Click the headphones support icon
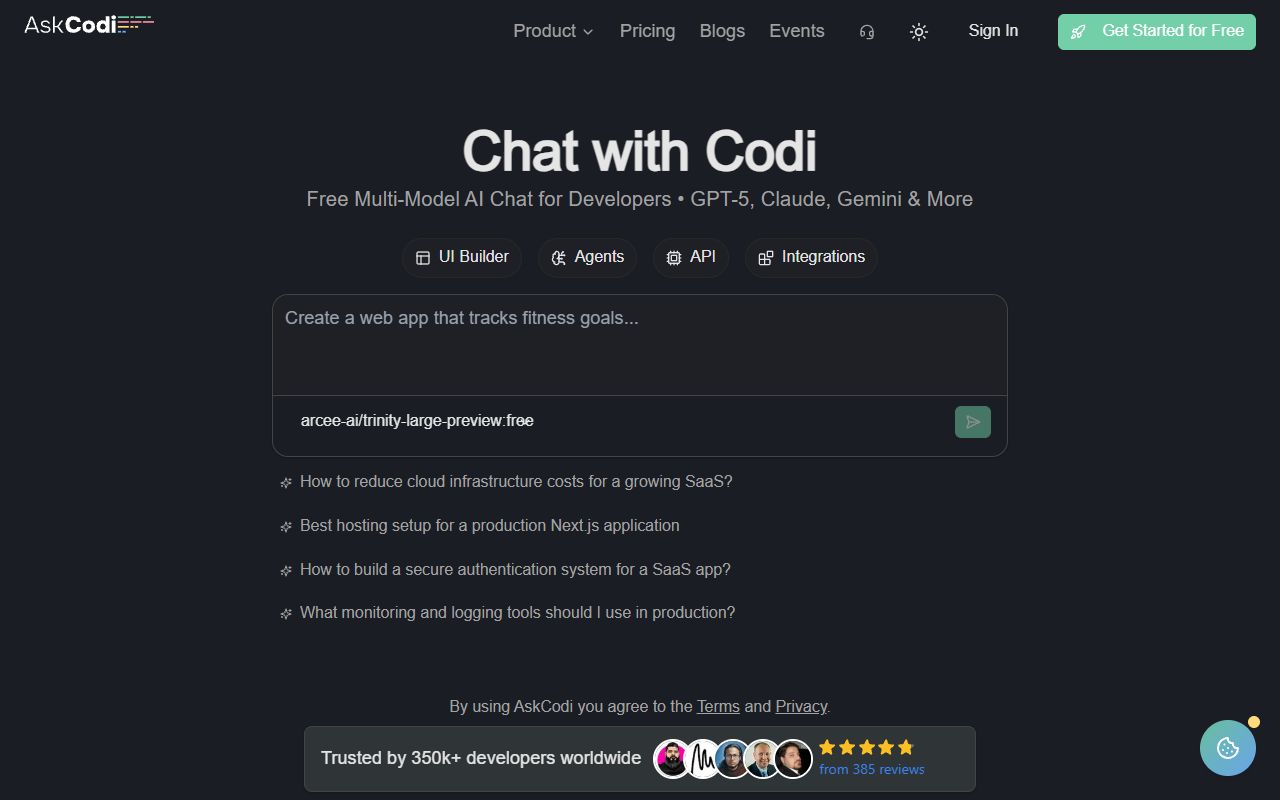 [x=866, y=31]
